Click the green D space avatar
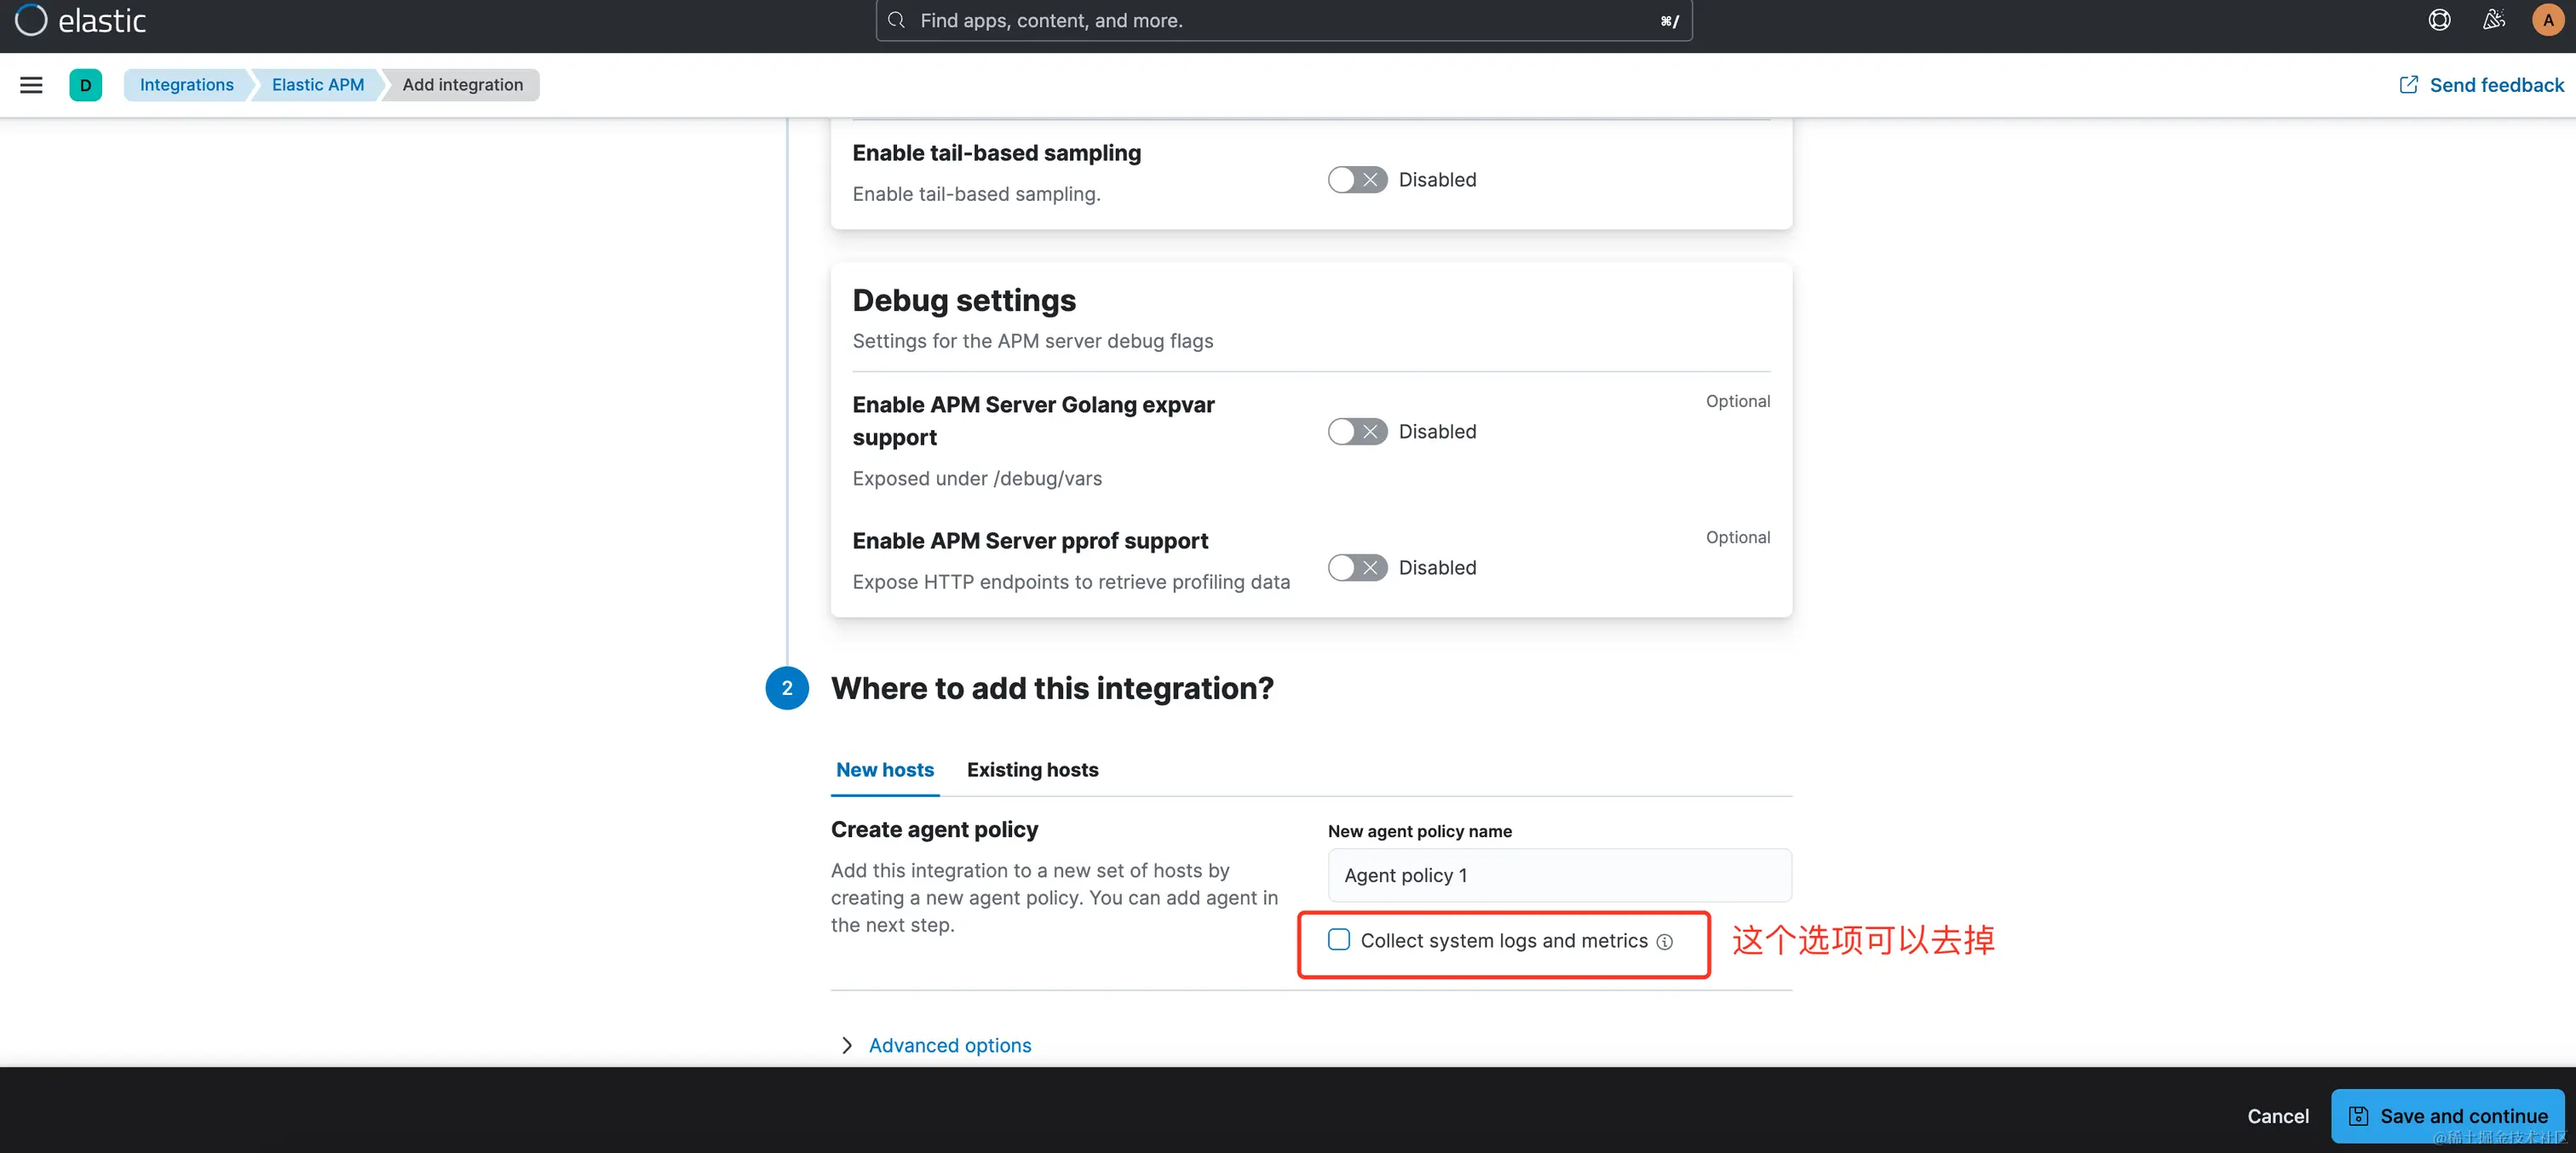Image resolution: width=2576 pixels, height=1153 pixels. (x=85, y=85)
